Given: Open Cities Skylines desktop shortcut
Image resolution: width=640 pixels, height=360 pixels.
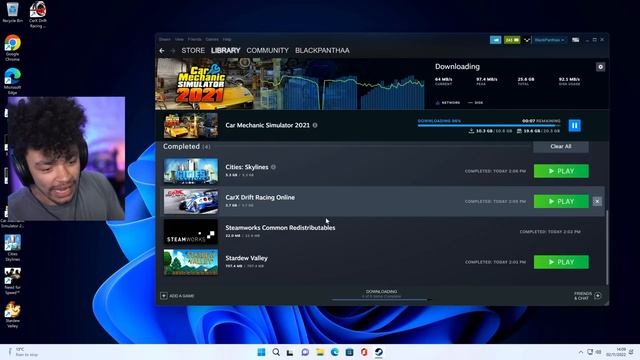Looking at the screenshot, I should pos(12,248).
